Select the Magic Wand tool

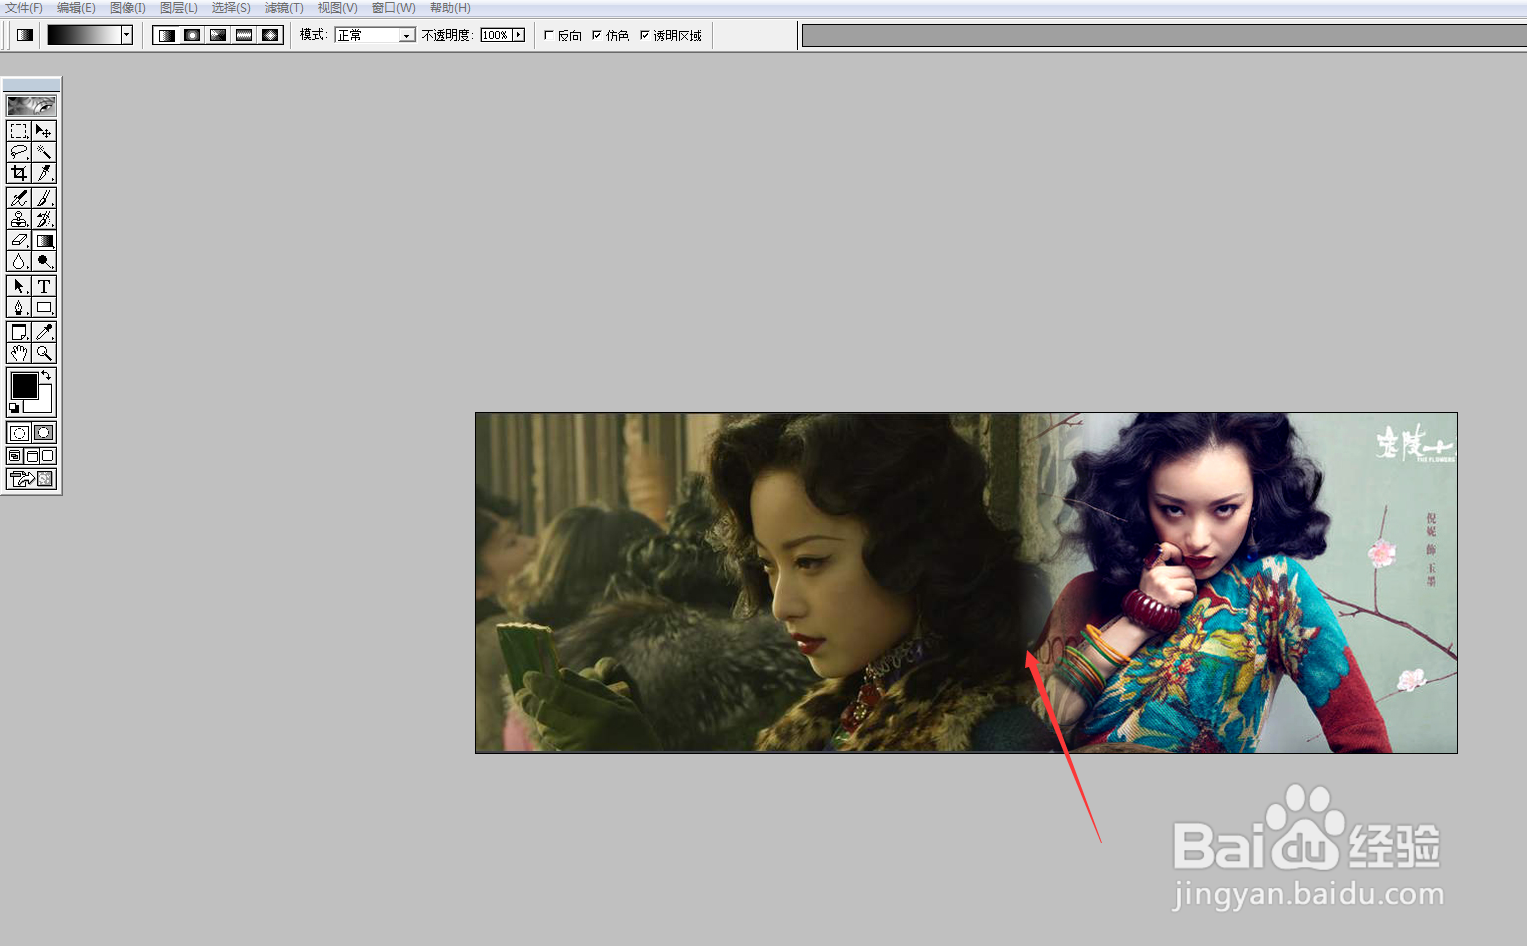click(44, 152)
